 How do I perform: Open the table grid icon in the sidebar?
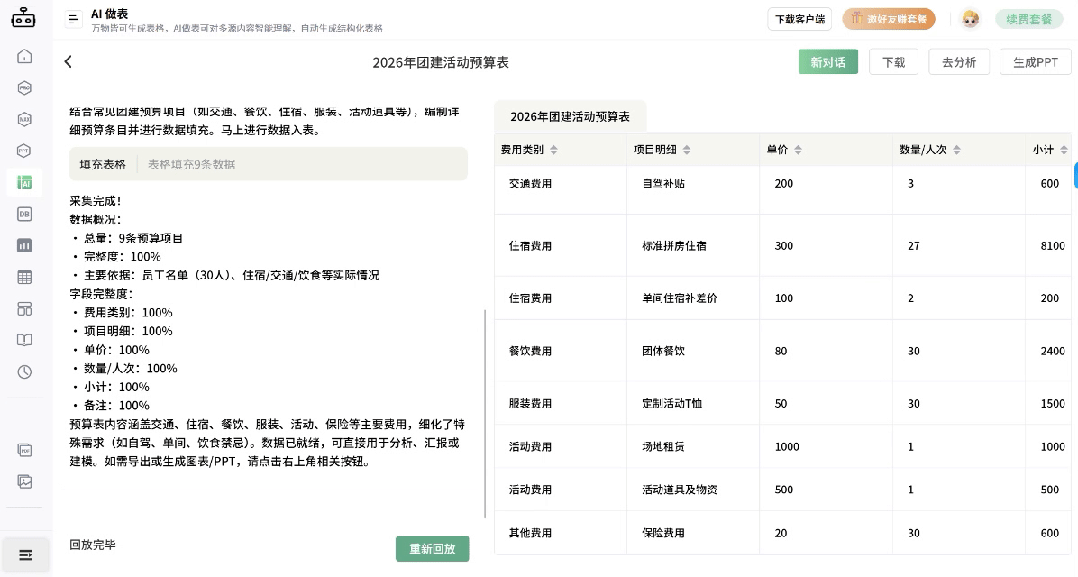pos(24,276)
